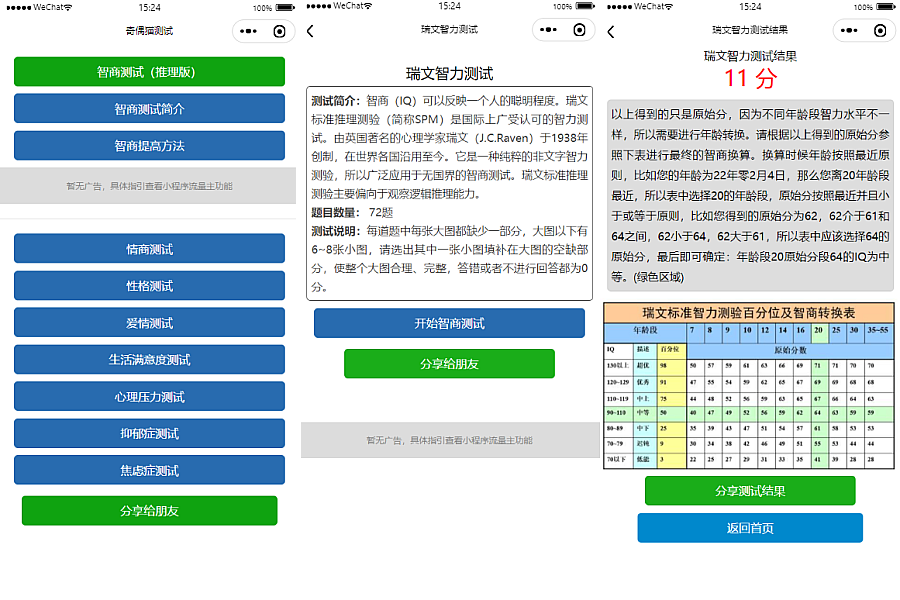Tap capsule close circle on 瑞文智力测试 intro page
The width and height of the screenshot is (900, 600).
click(x=579, y=31)
